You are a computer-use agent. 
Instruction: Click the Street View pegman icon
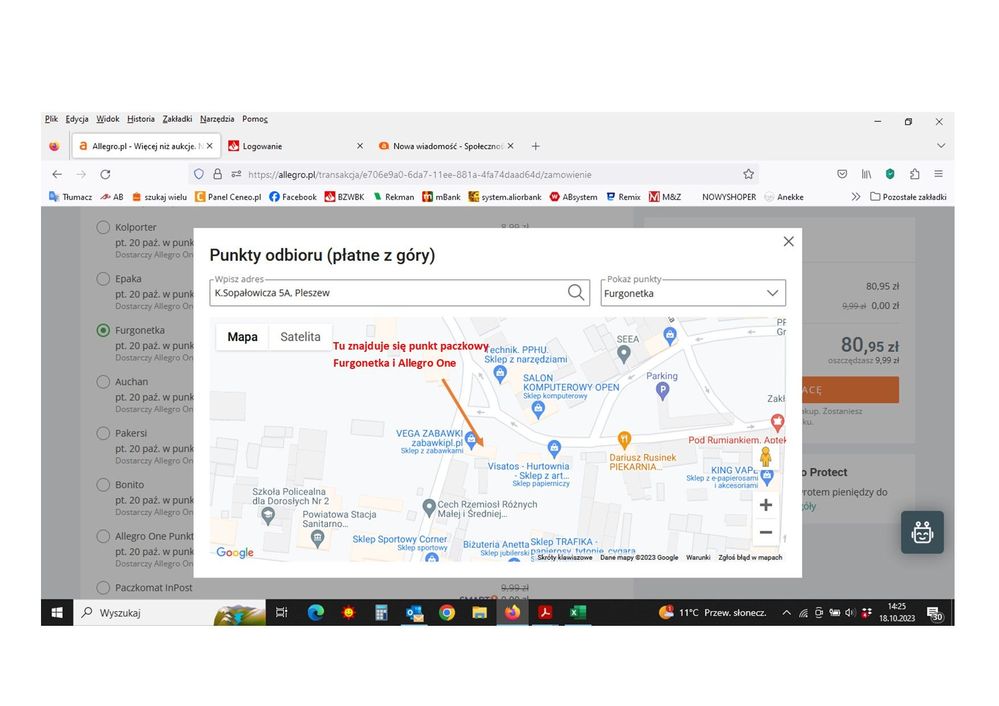tap(766, 457)
